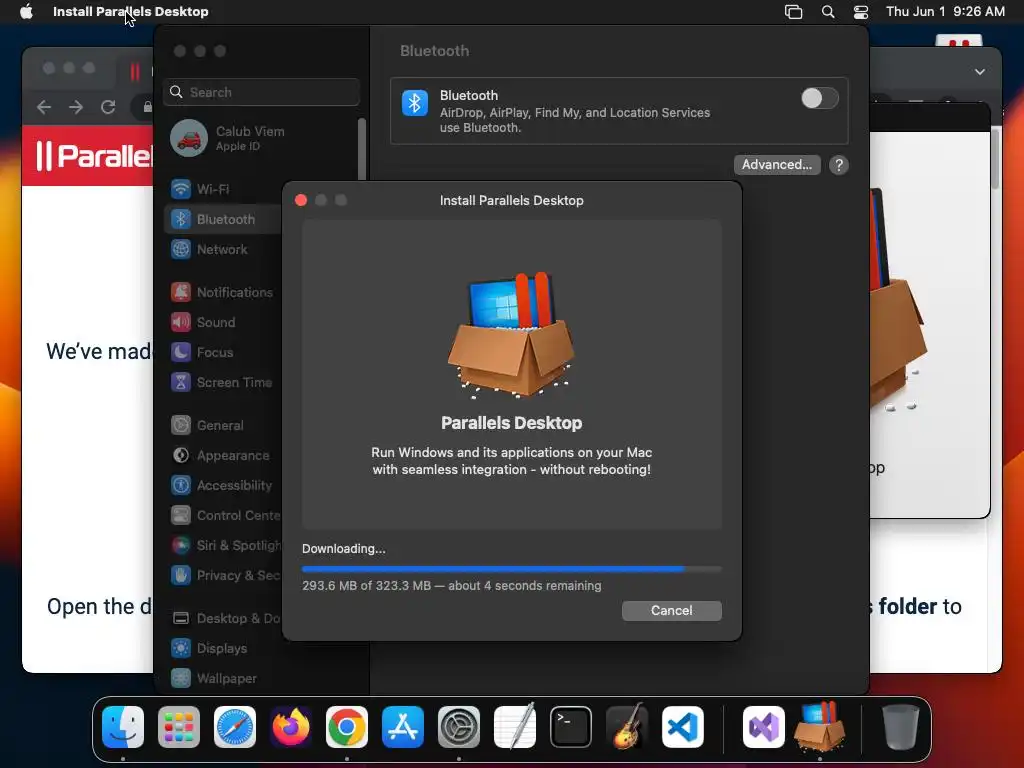Cancel the Parallels Desktop download
Screen dimensions: 1024x768
pyautogui.click(x=671, y=611)
